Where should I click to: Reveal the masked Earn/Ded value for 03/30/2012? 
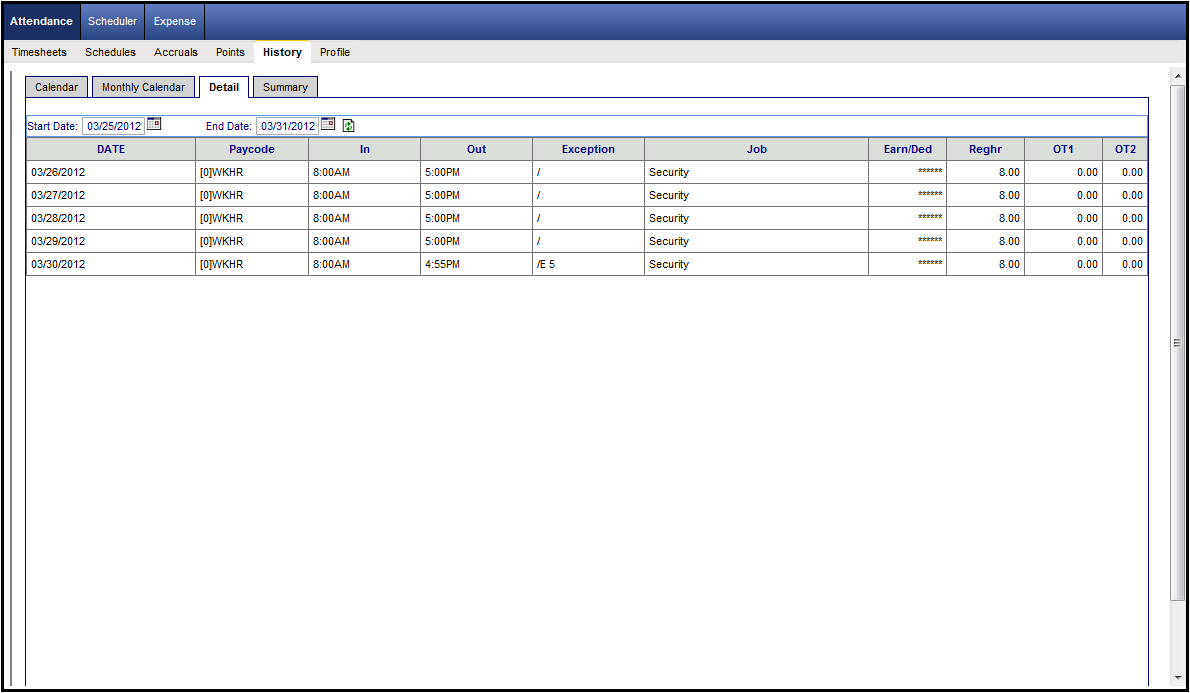pos(929,264)
